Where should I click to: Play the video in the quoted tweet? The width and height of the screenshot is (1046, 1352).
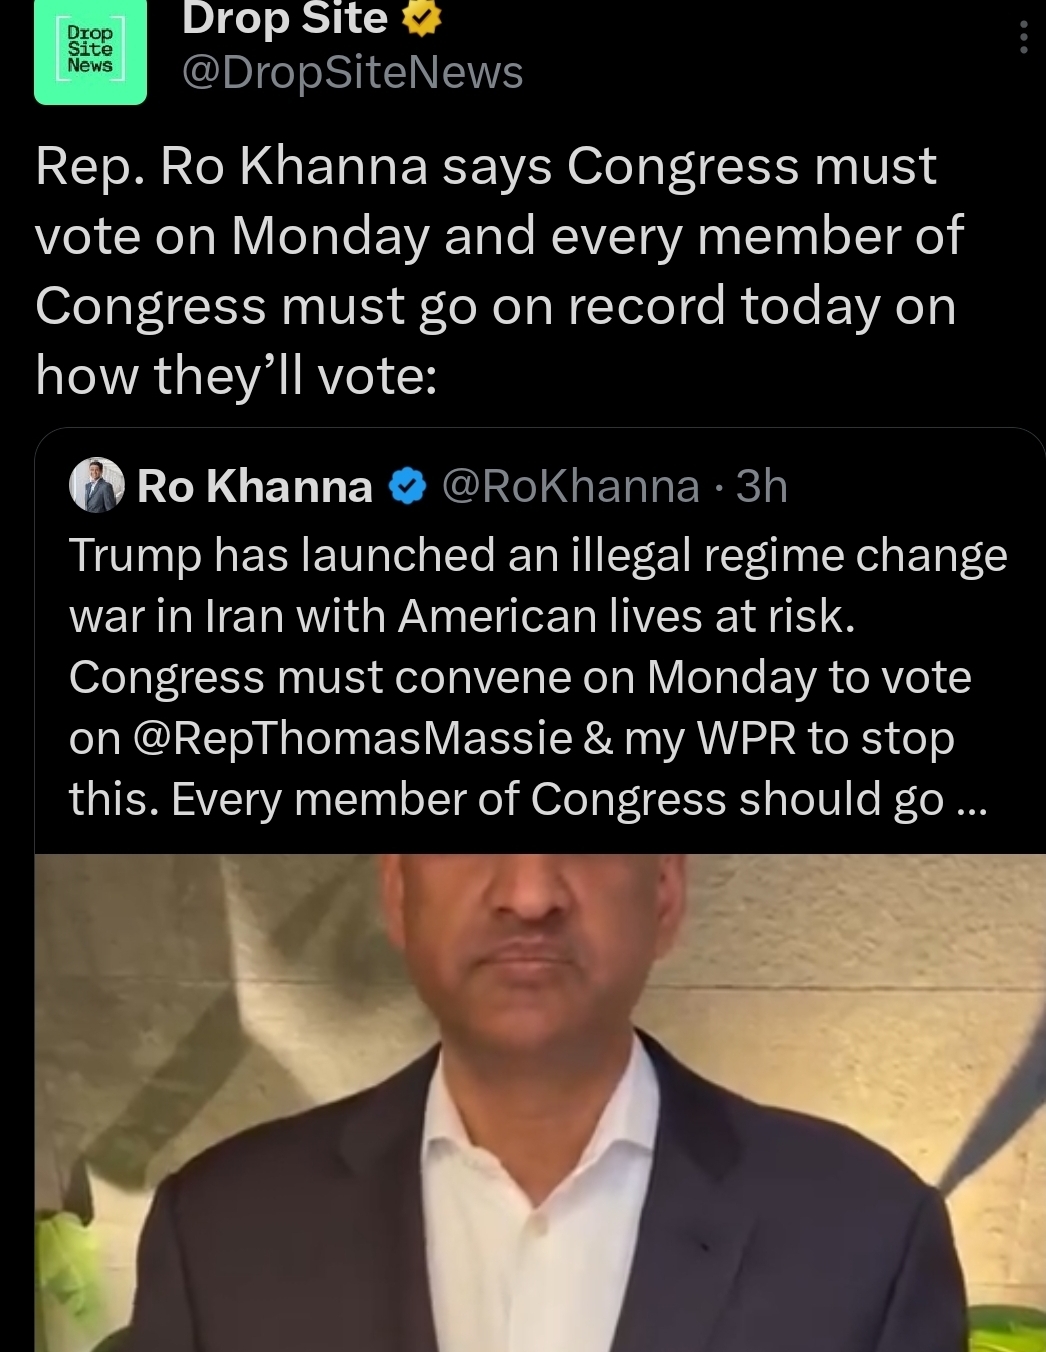[x=540, y=1100]
